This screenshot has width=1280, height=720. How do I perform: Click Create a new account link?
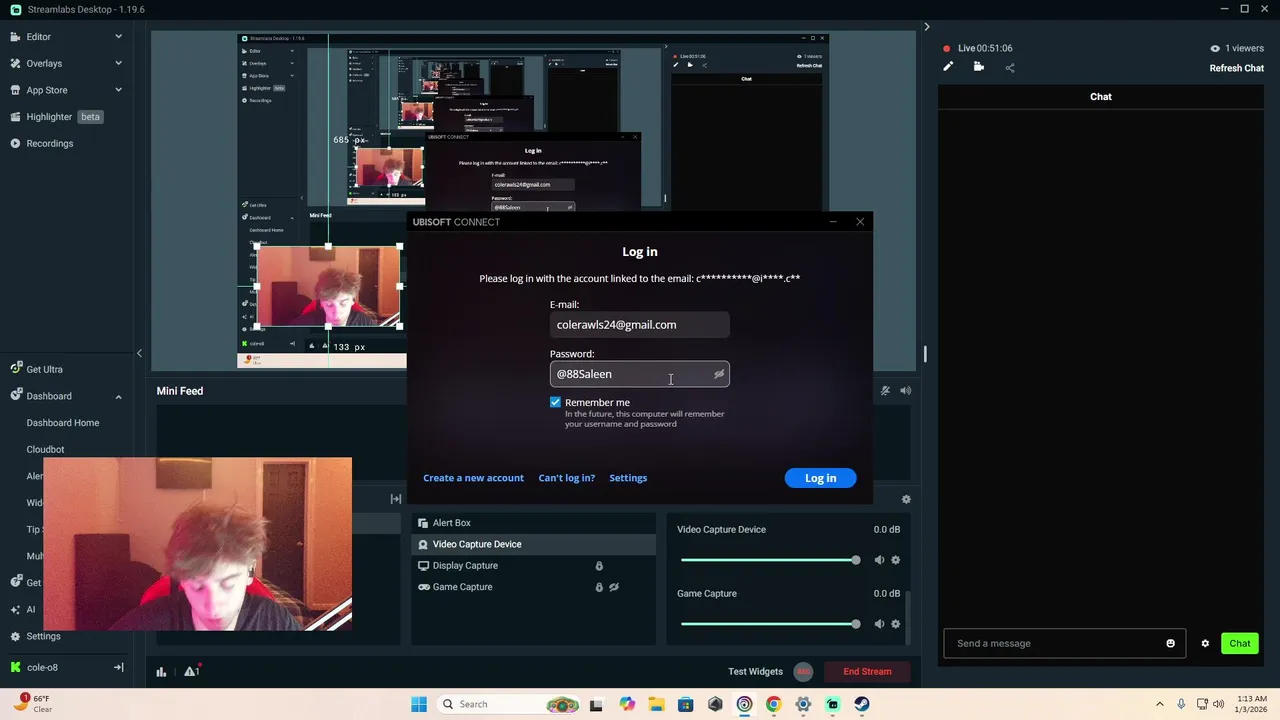click(473, 478)
